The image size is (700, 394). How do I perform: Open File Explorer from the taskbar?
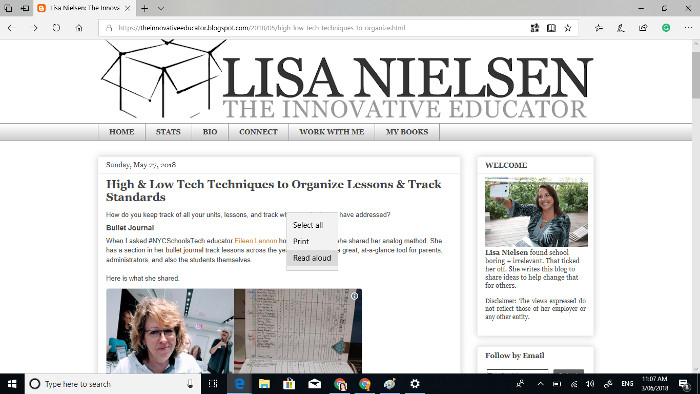(264, 384)
